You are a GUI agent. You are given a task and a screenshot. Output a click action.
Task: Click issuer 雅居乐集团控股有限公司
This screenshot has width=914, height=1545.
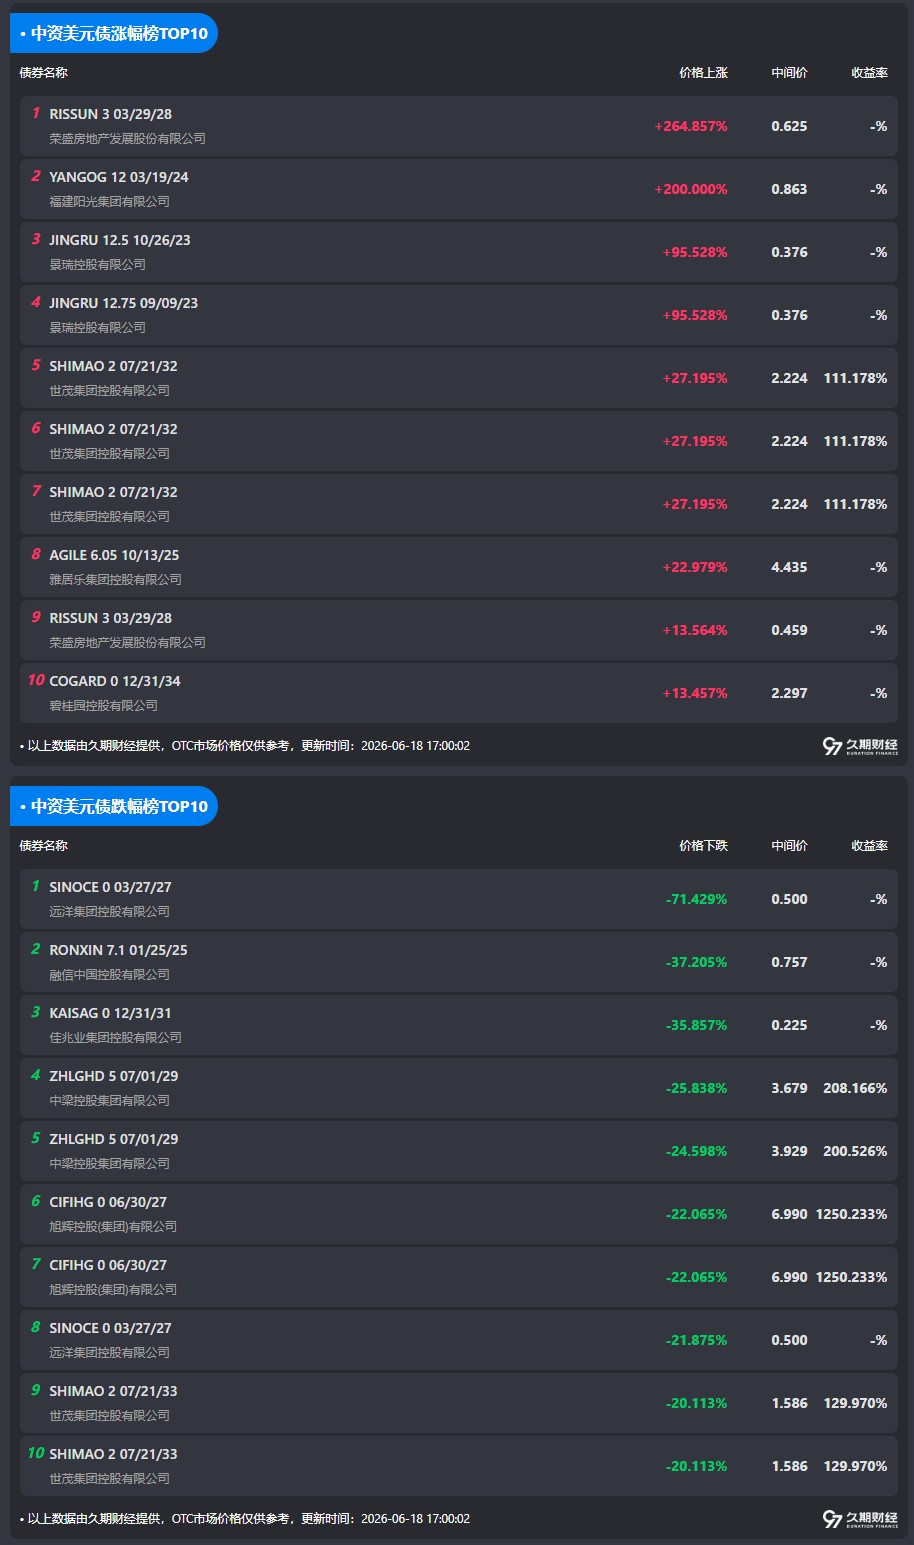click(x=116, y=580)
